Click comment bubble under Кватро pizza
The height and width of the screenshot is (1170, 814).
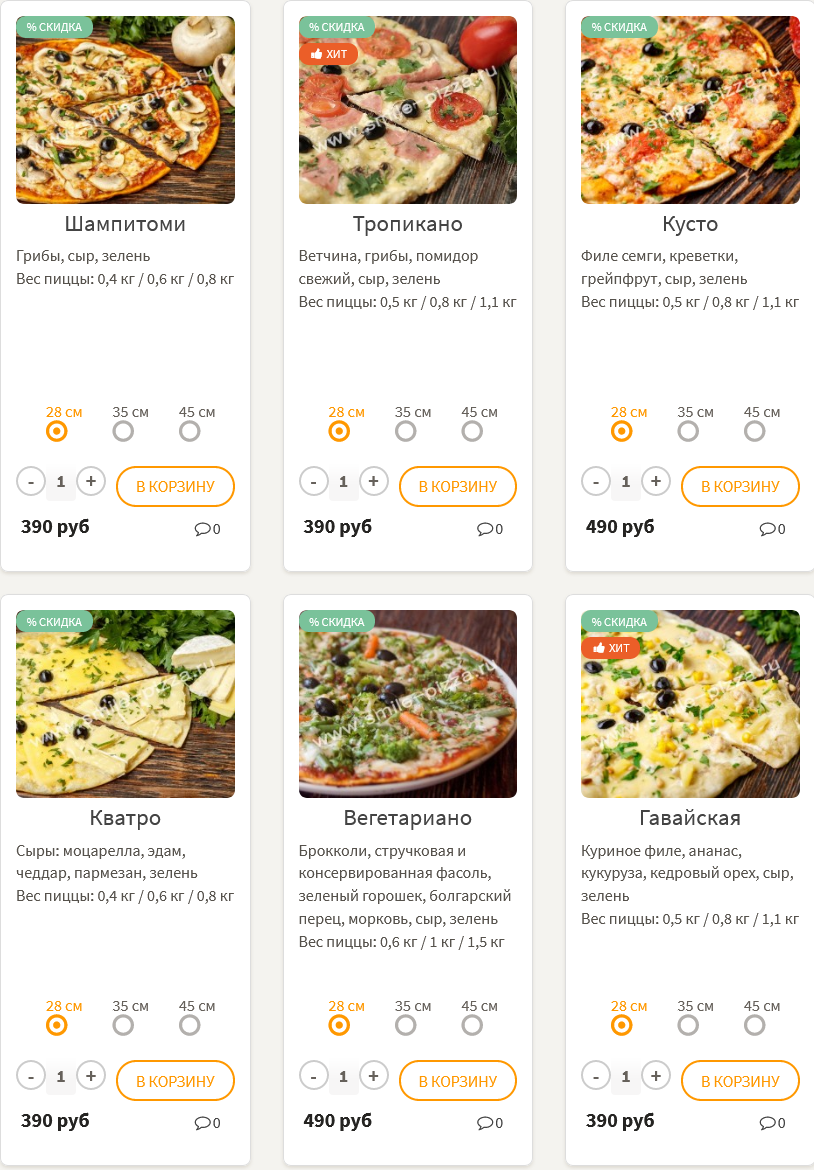tap(202, 1123)
